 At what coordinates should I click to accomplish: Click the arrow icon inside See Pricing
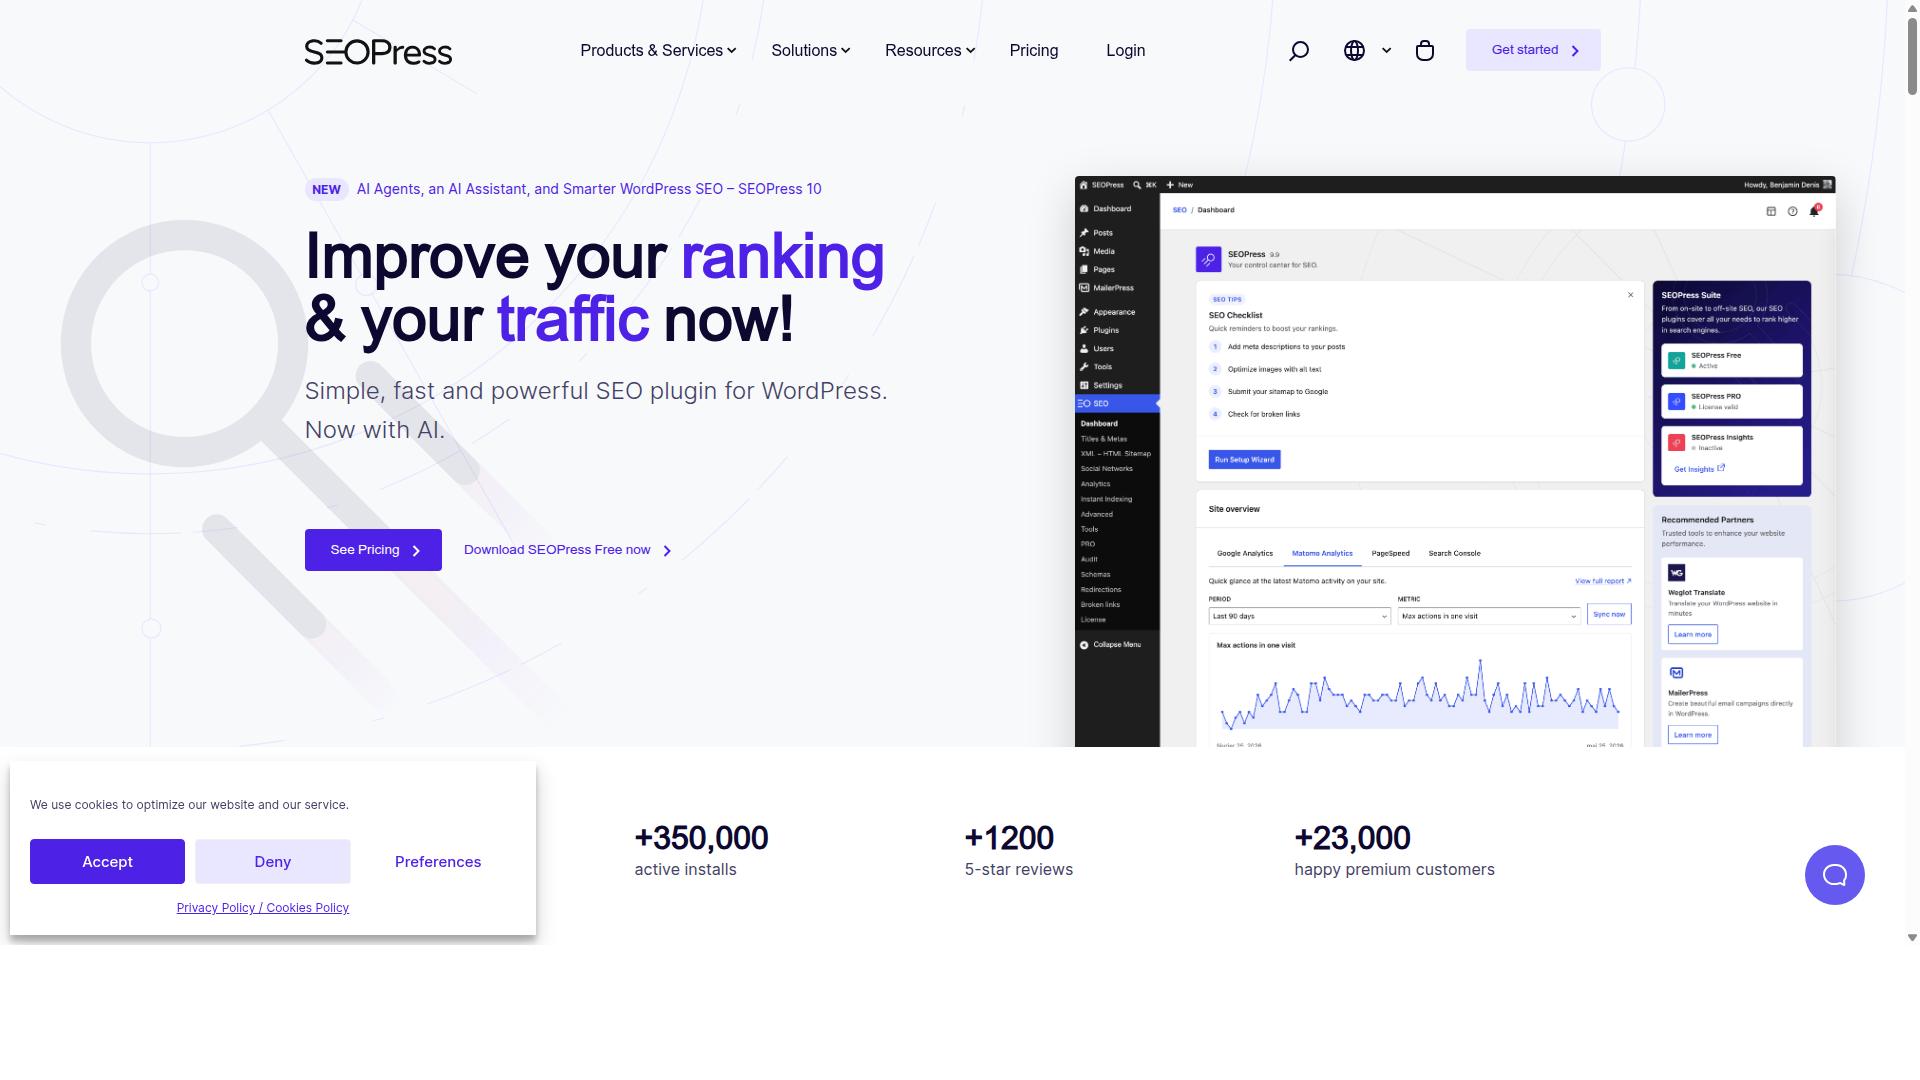416,550
